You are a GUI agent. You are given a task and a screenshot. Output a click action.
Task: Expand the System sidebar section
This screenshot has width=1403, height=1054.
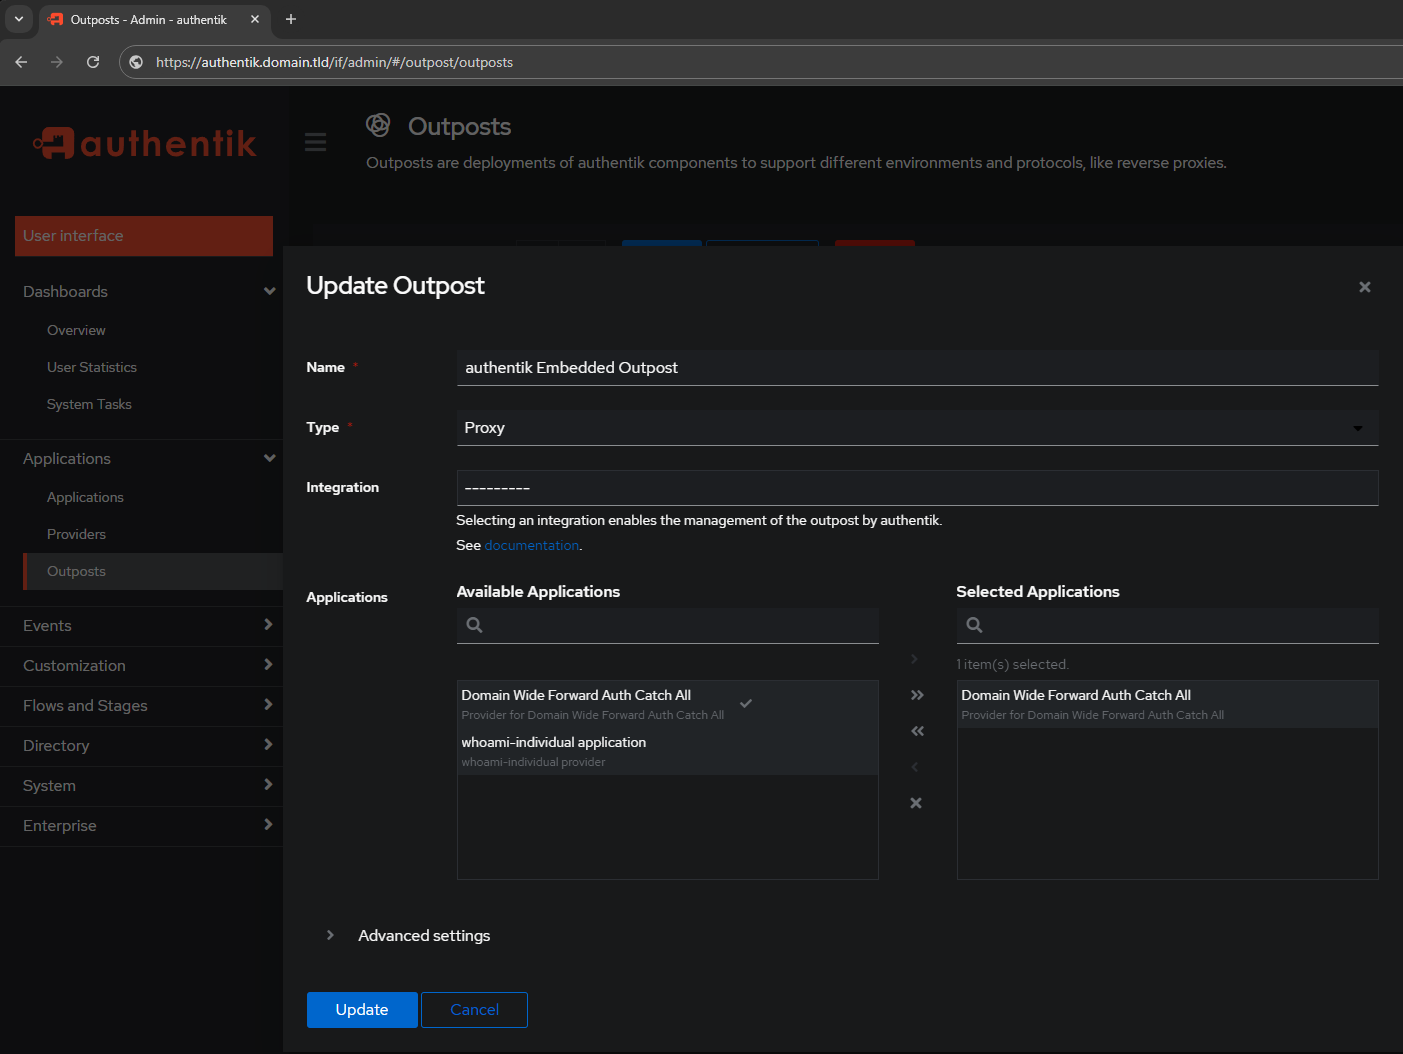pyautogui.click(x=142, y=786)
